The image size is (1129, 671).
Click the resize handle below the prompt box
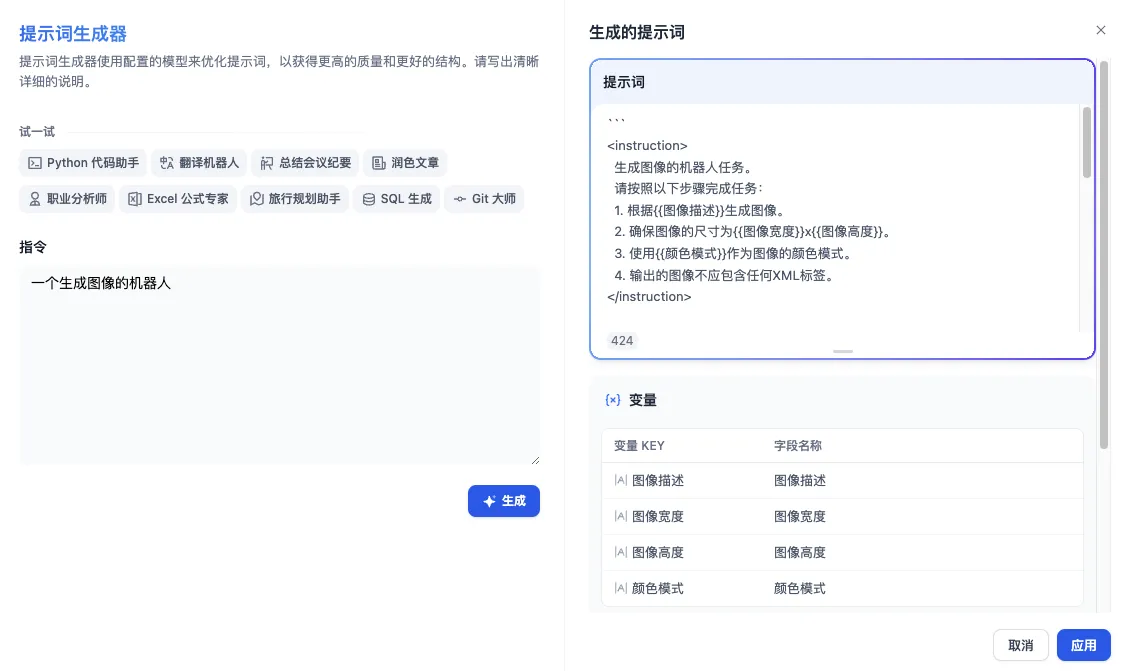coord(842,352)
